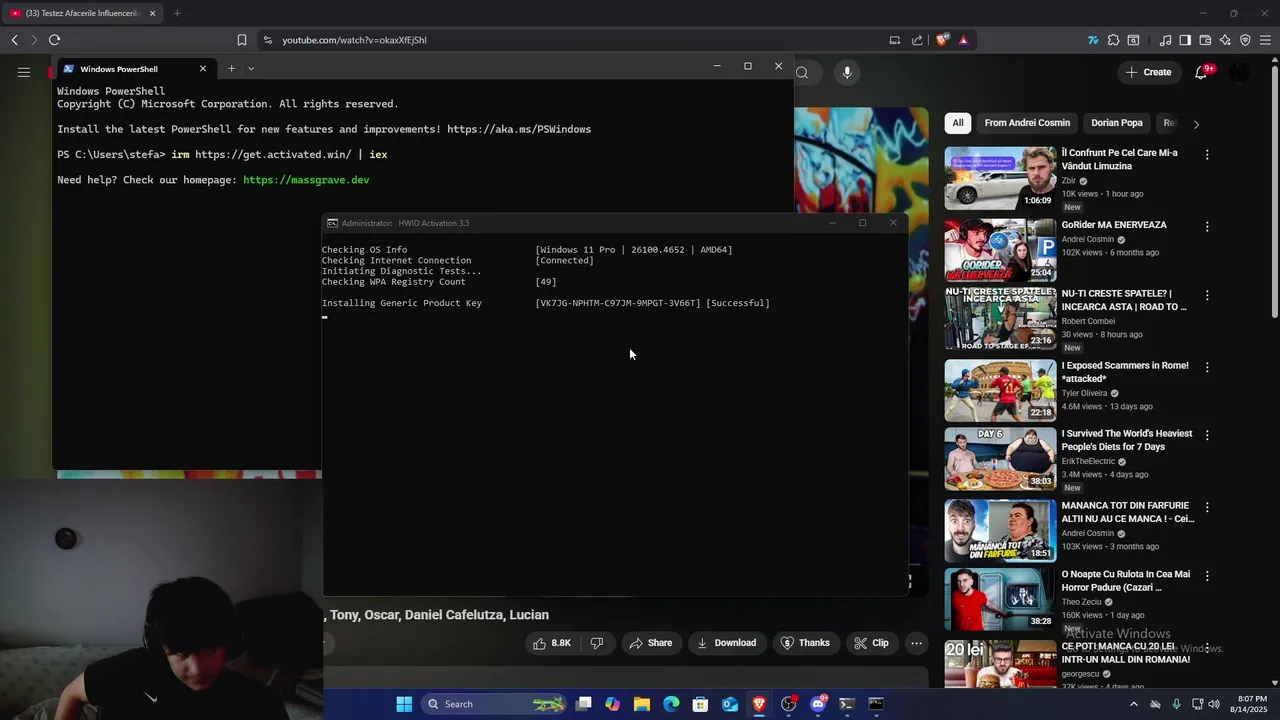This screenshot has width=1280, height=720.
Task: Click the browser address bar URL
Action: click(x=354, y=40)
